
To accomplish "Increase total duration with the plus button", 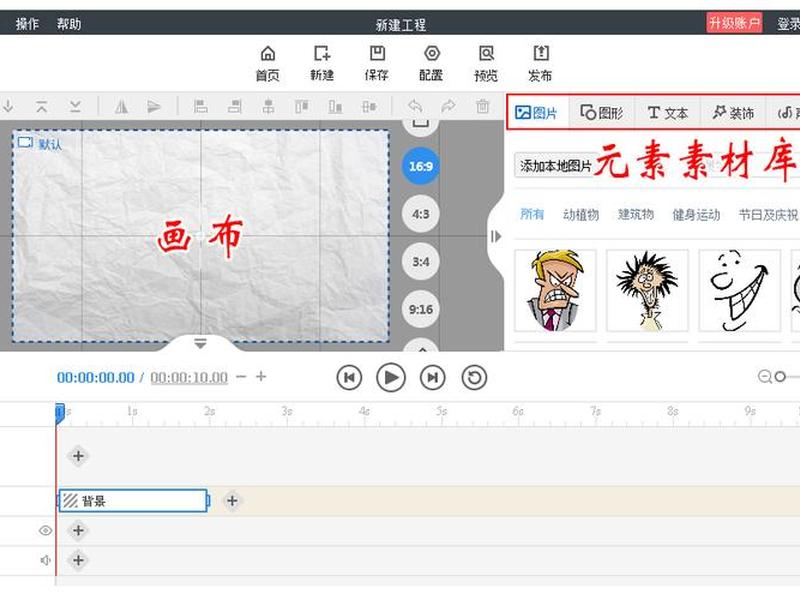I will tap(261, 377).
